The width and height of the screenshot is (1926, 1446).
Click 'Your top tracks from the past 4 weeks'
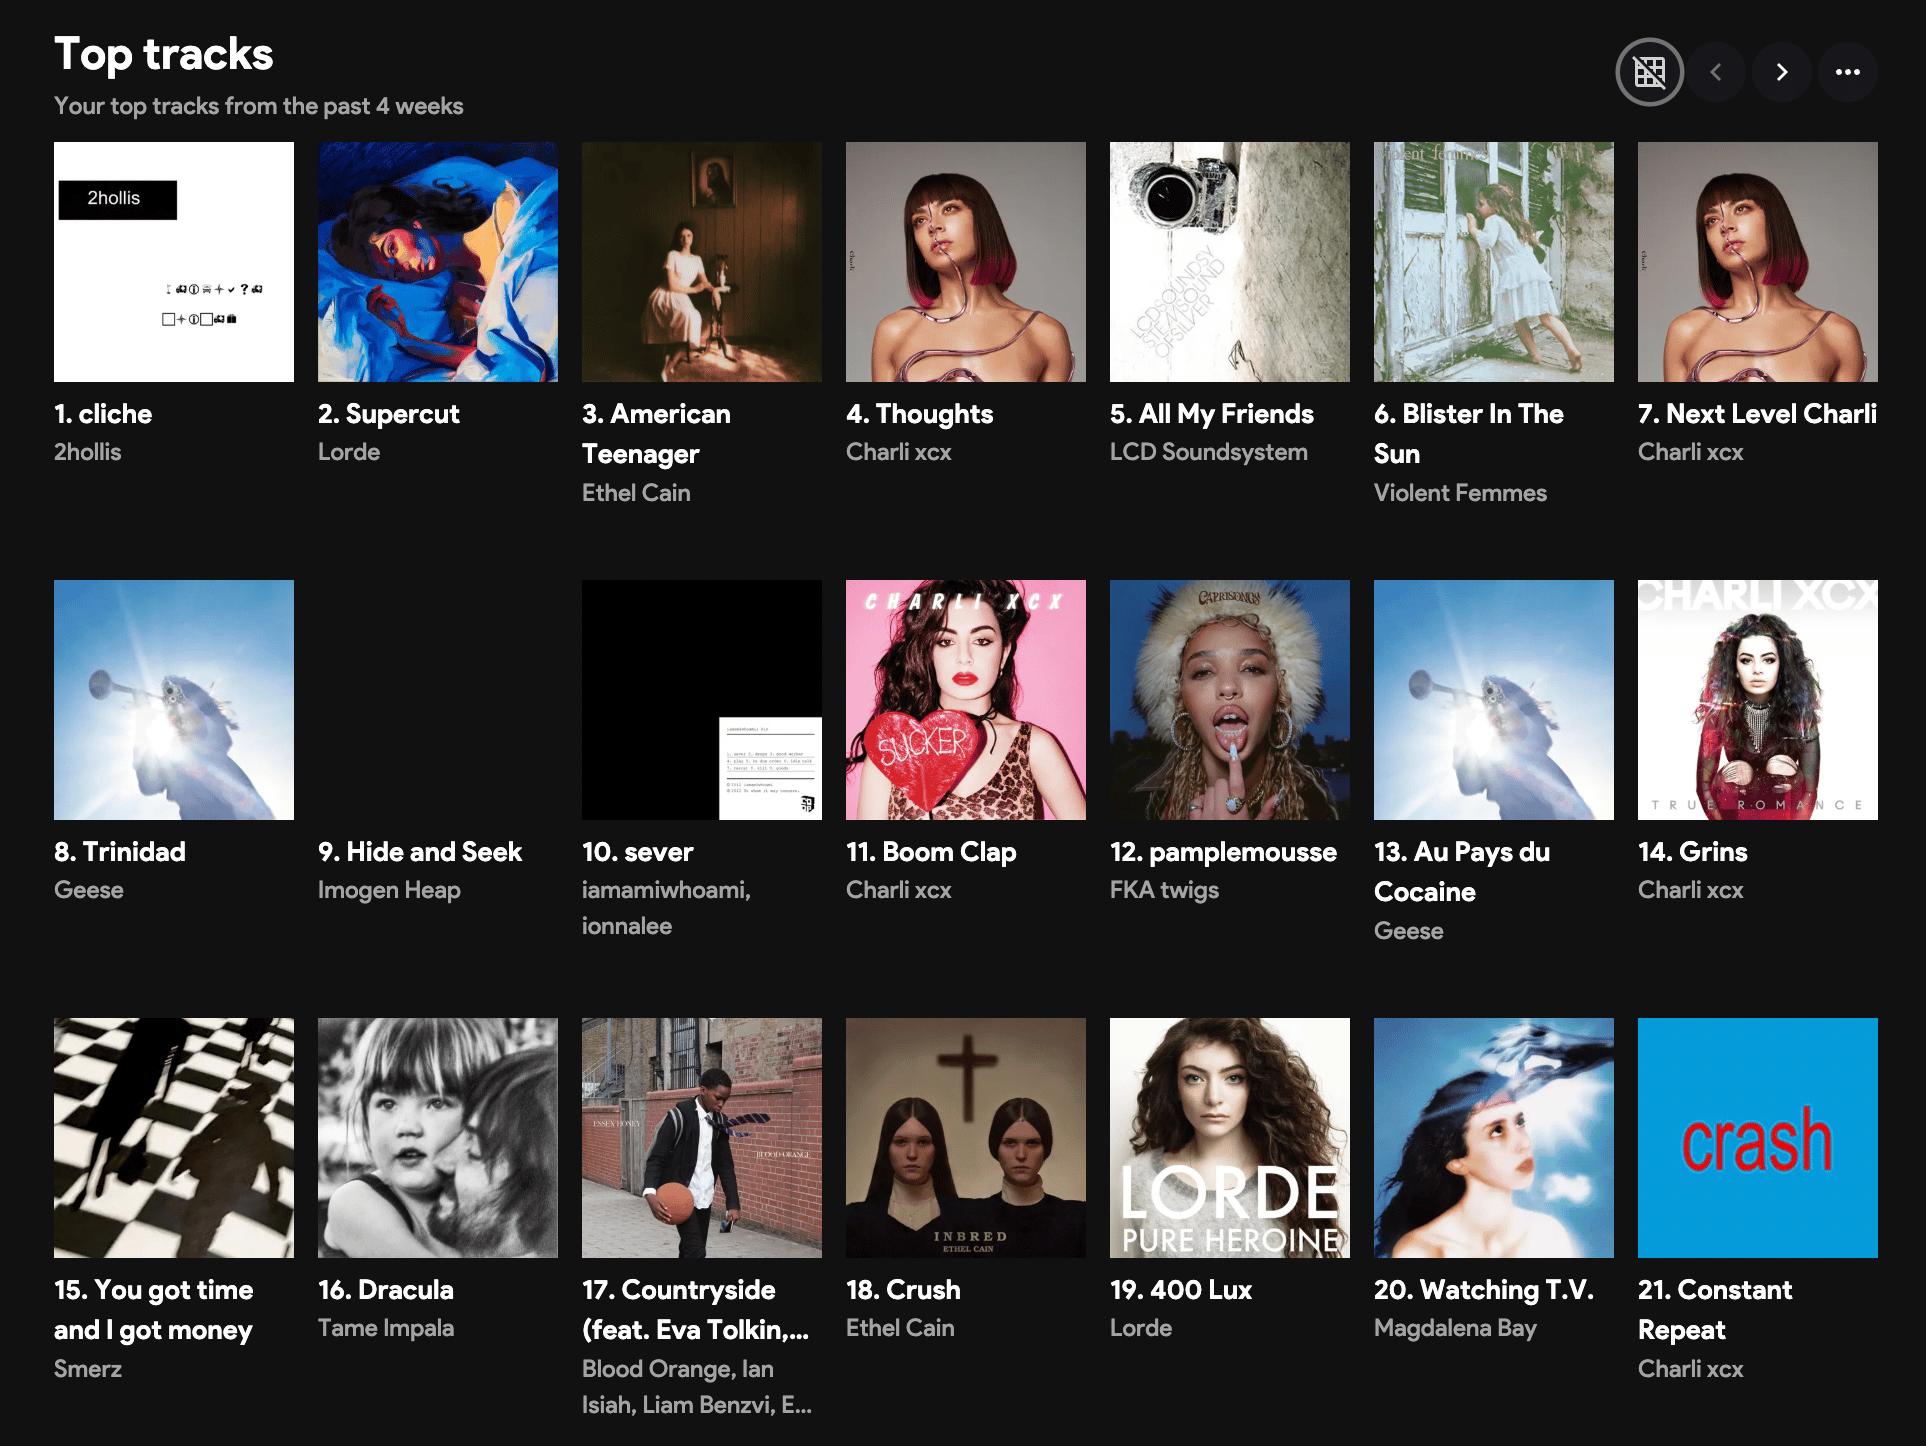[x=259, y=106]
